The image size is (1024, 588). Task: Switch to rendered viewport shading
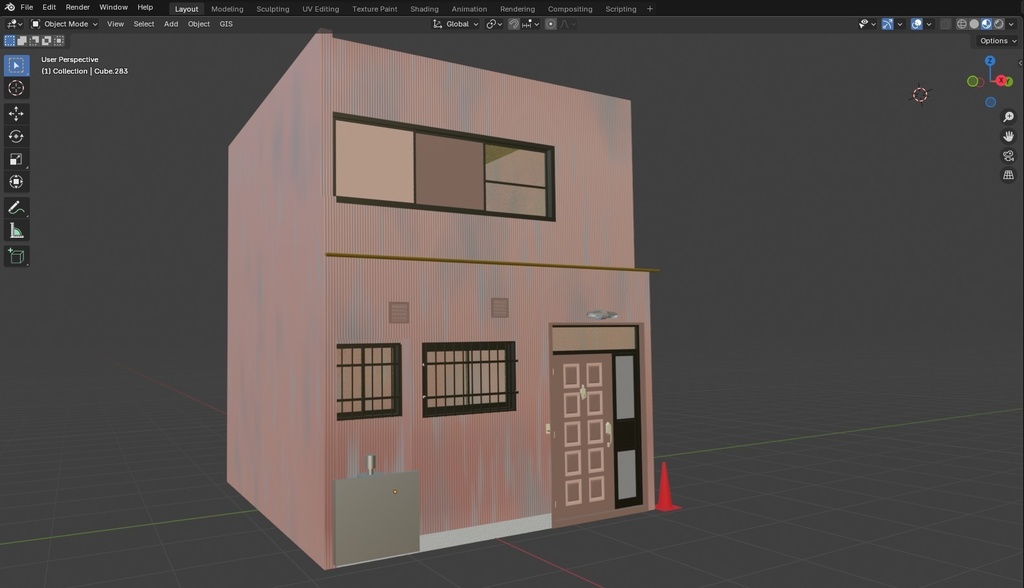[999, 24]
